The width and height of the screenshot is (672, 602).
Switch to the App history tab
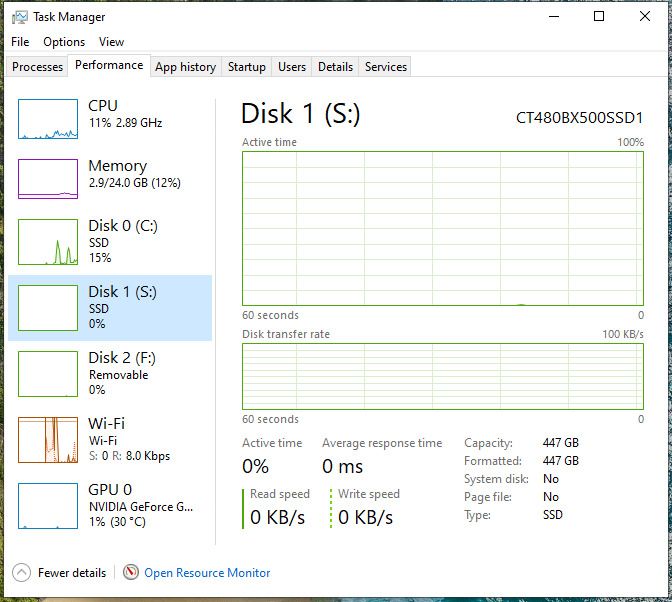tap(186, 66)
